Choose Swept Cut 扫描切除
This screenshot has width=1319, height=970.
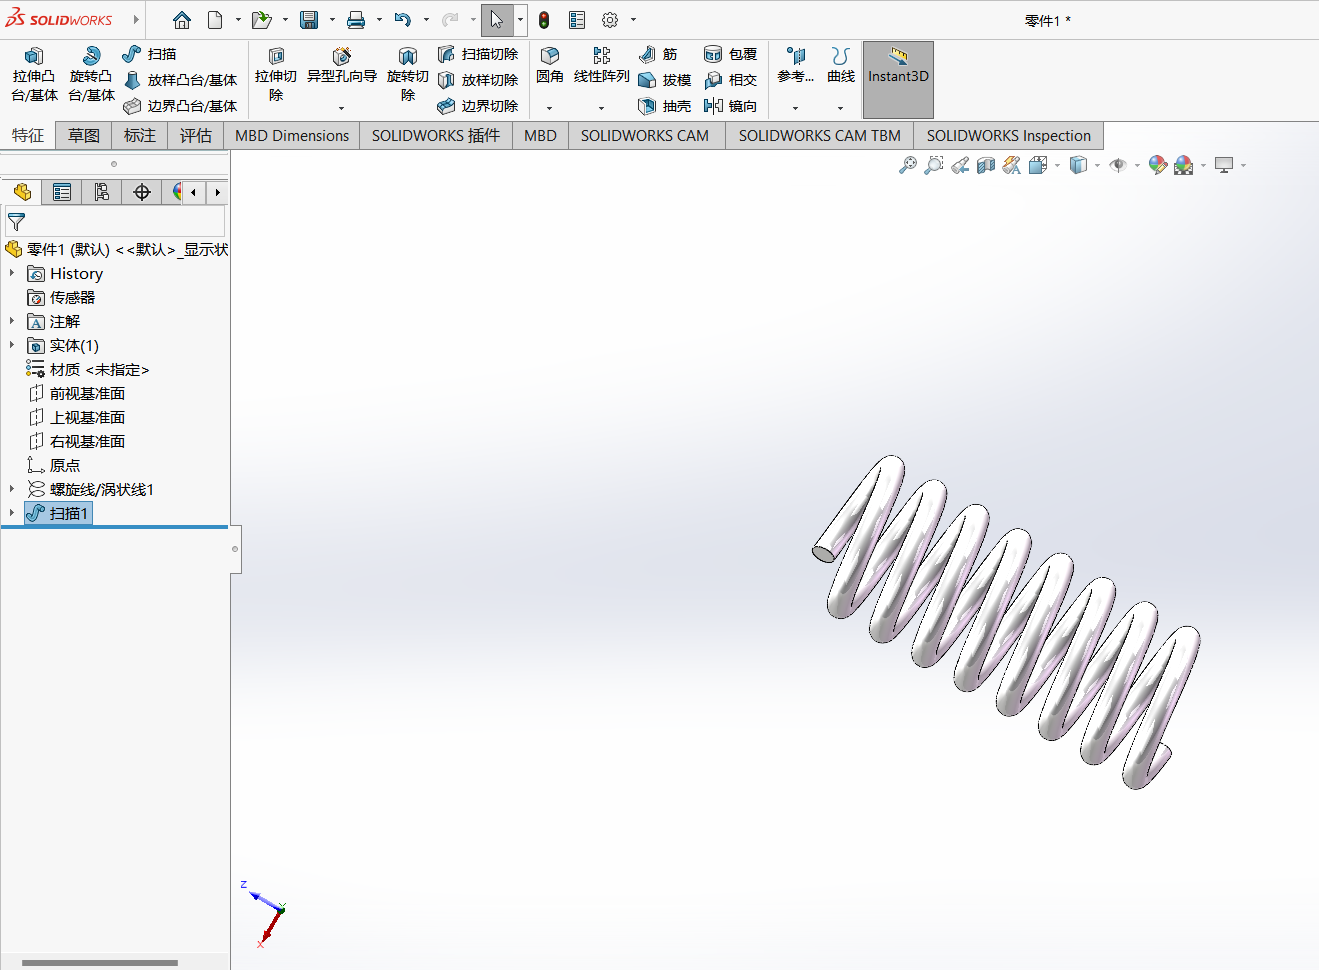[478, 54]
